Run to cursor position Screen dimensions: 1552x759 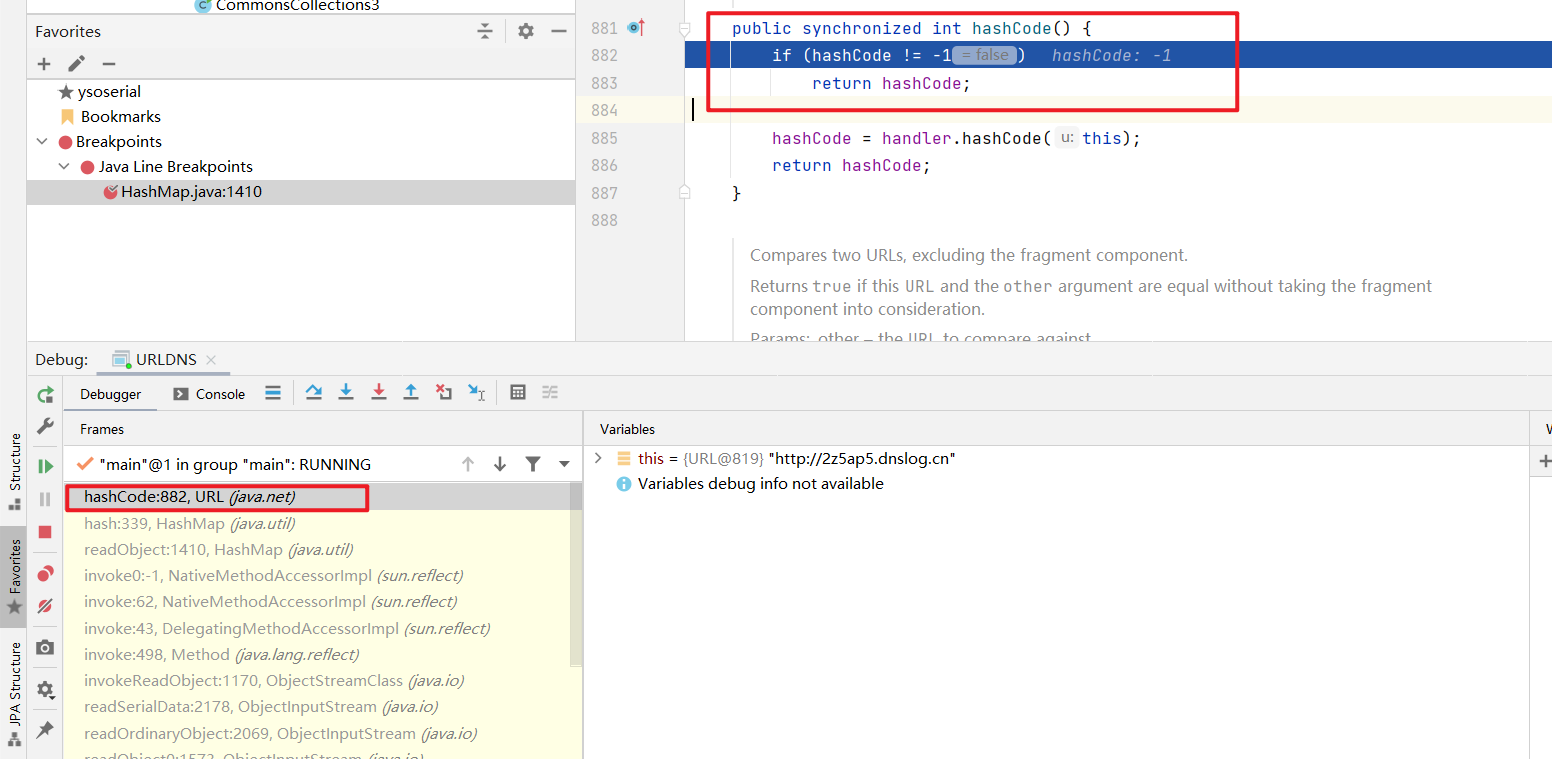[477, 393]
